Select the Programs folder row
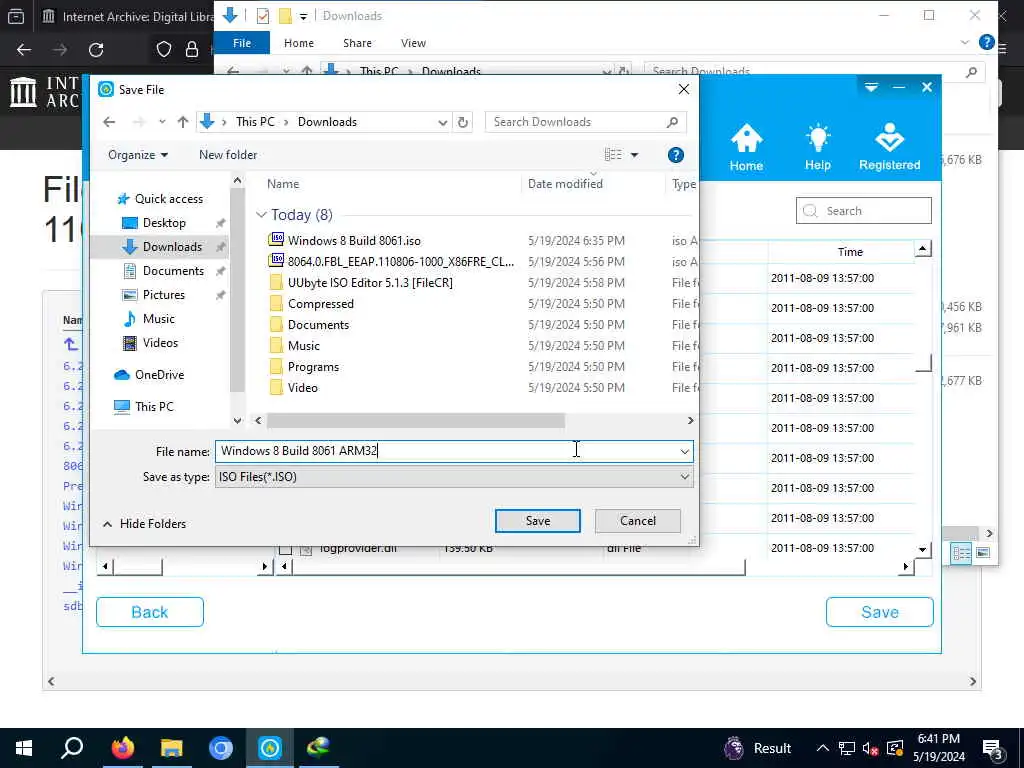1024x768 pixels. pos(313,366)
